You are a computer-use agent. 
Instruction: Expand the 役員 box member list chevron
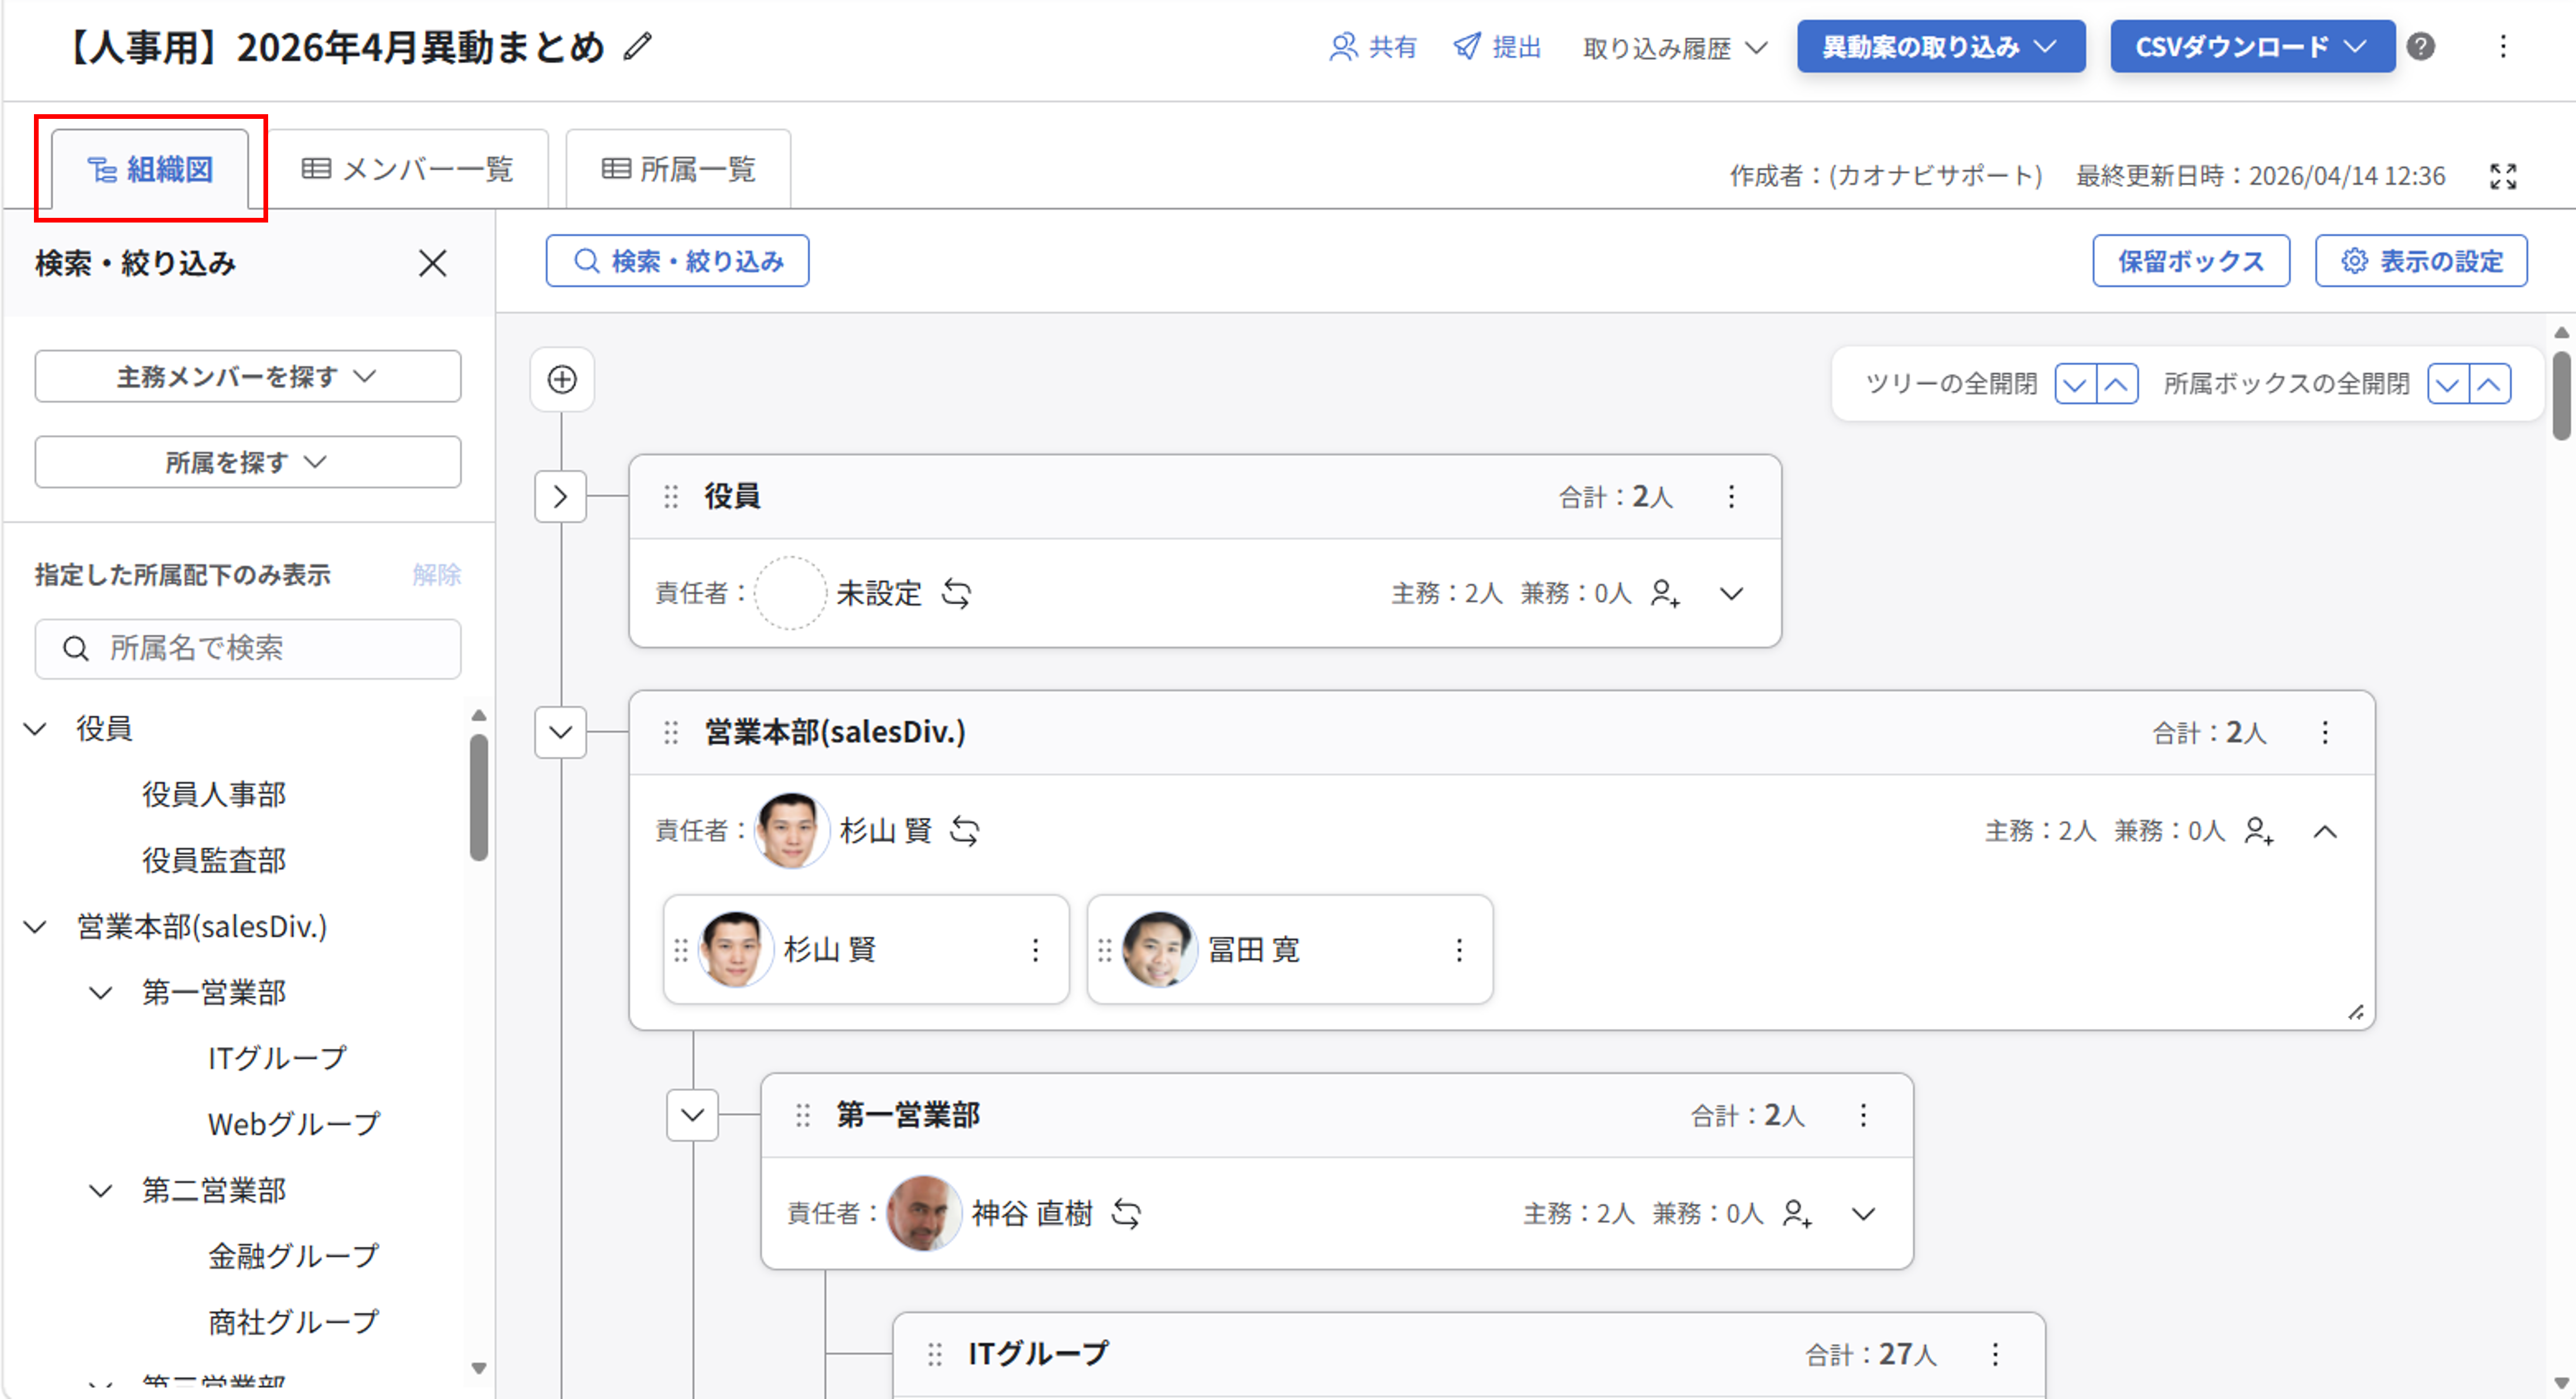[1731, 593]
